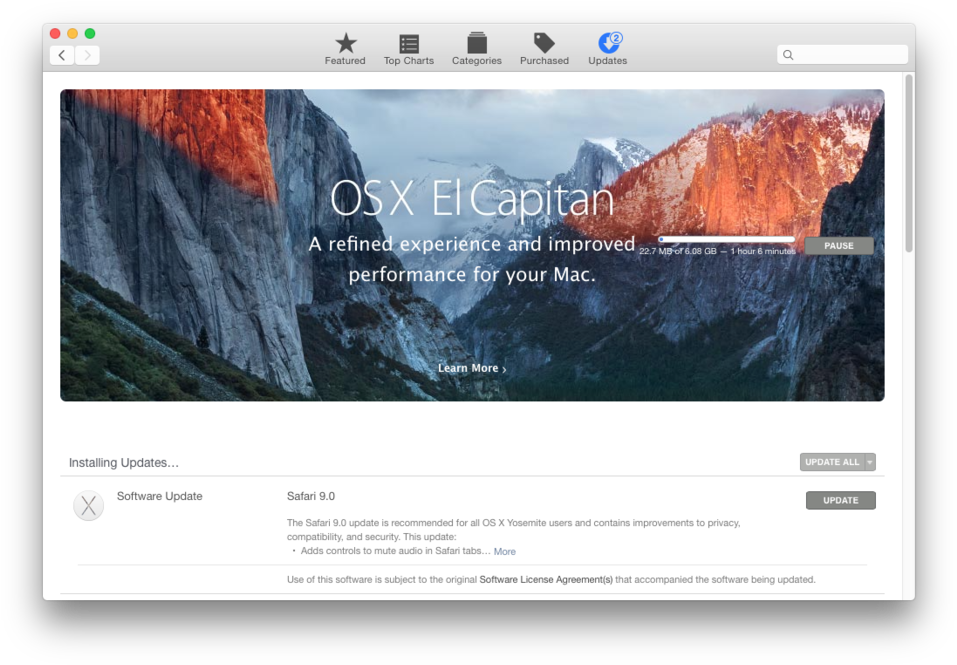Pause the OS X El Capitan download
Image resolution: width=957 pixels, height=665 pixels.
tap(838, 245)
